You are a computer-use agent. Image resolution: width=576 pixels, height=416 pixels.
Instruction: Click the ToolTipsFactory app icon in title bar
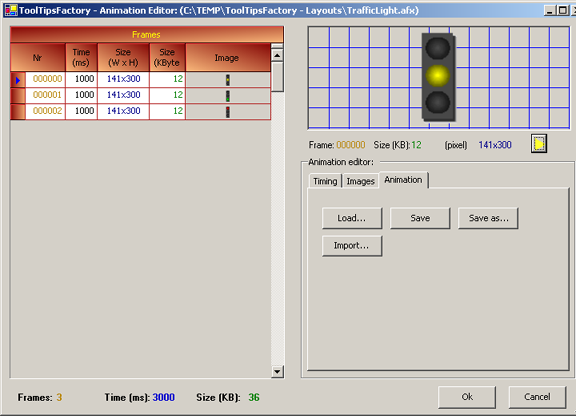11,10
